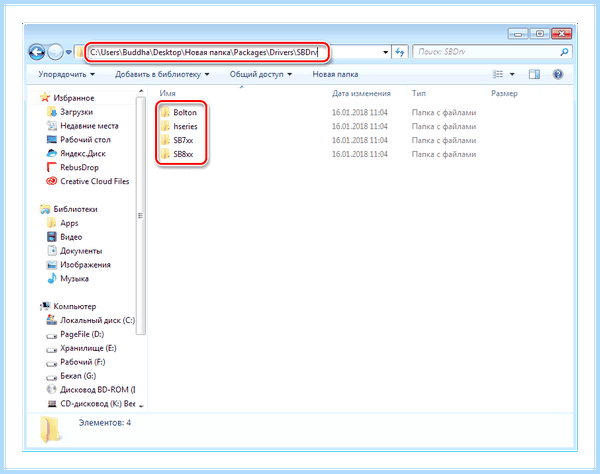Refresh the SBDrv folder view
600x474 pixels.
(400, 52)
